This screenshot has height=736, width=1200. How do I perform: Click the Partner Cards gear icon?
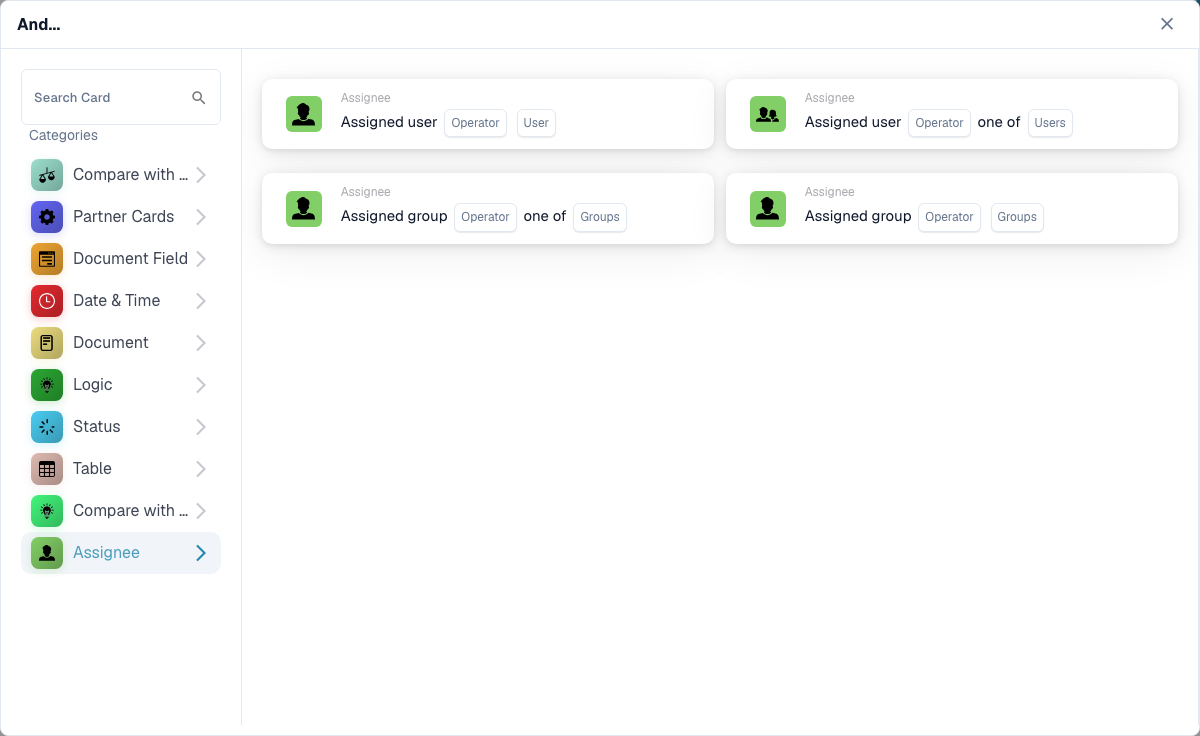pos(47,217)
